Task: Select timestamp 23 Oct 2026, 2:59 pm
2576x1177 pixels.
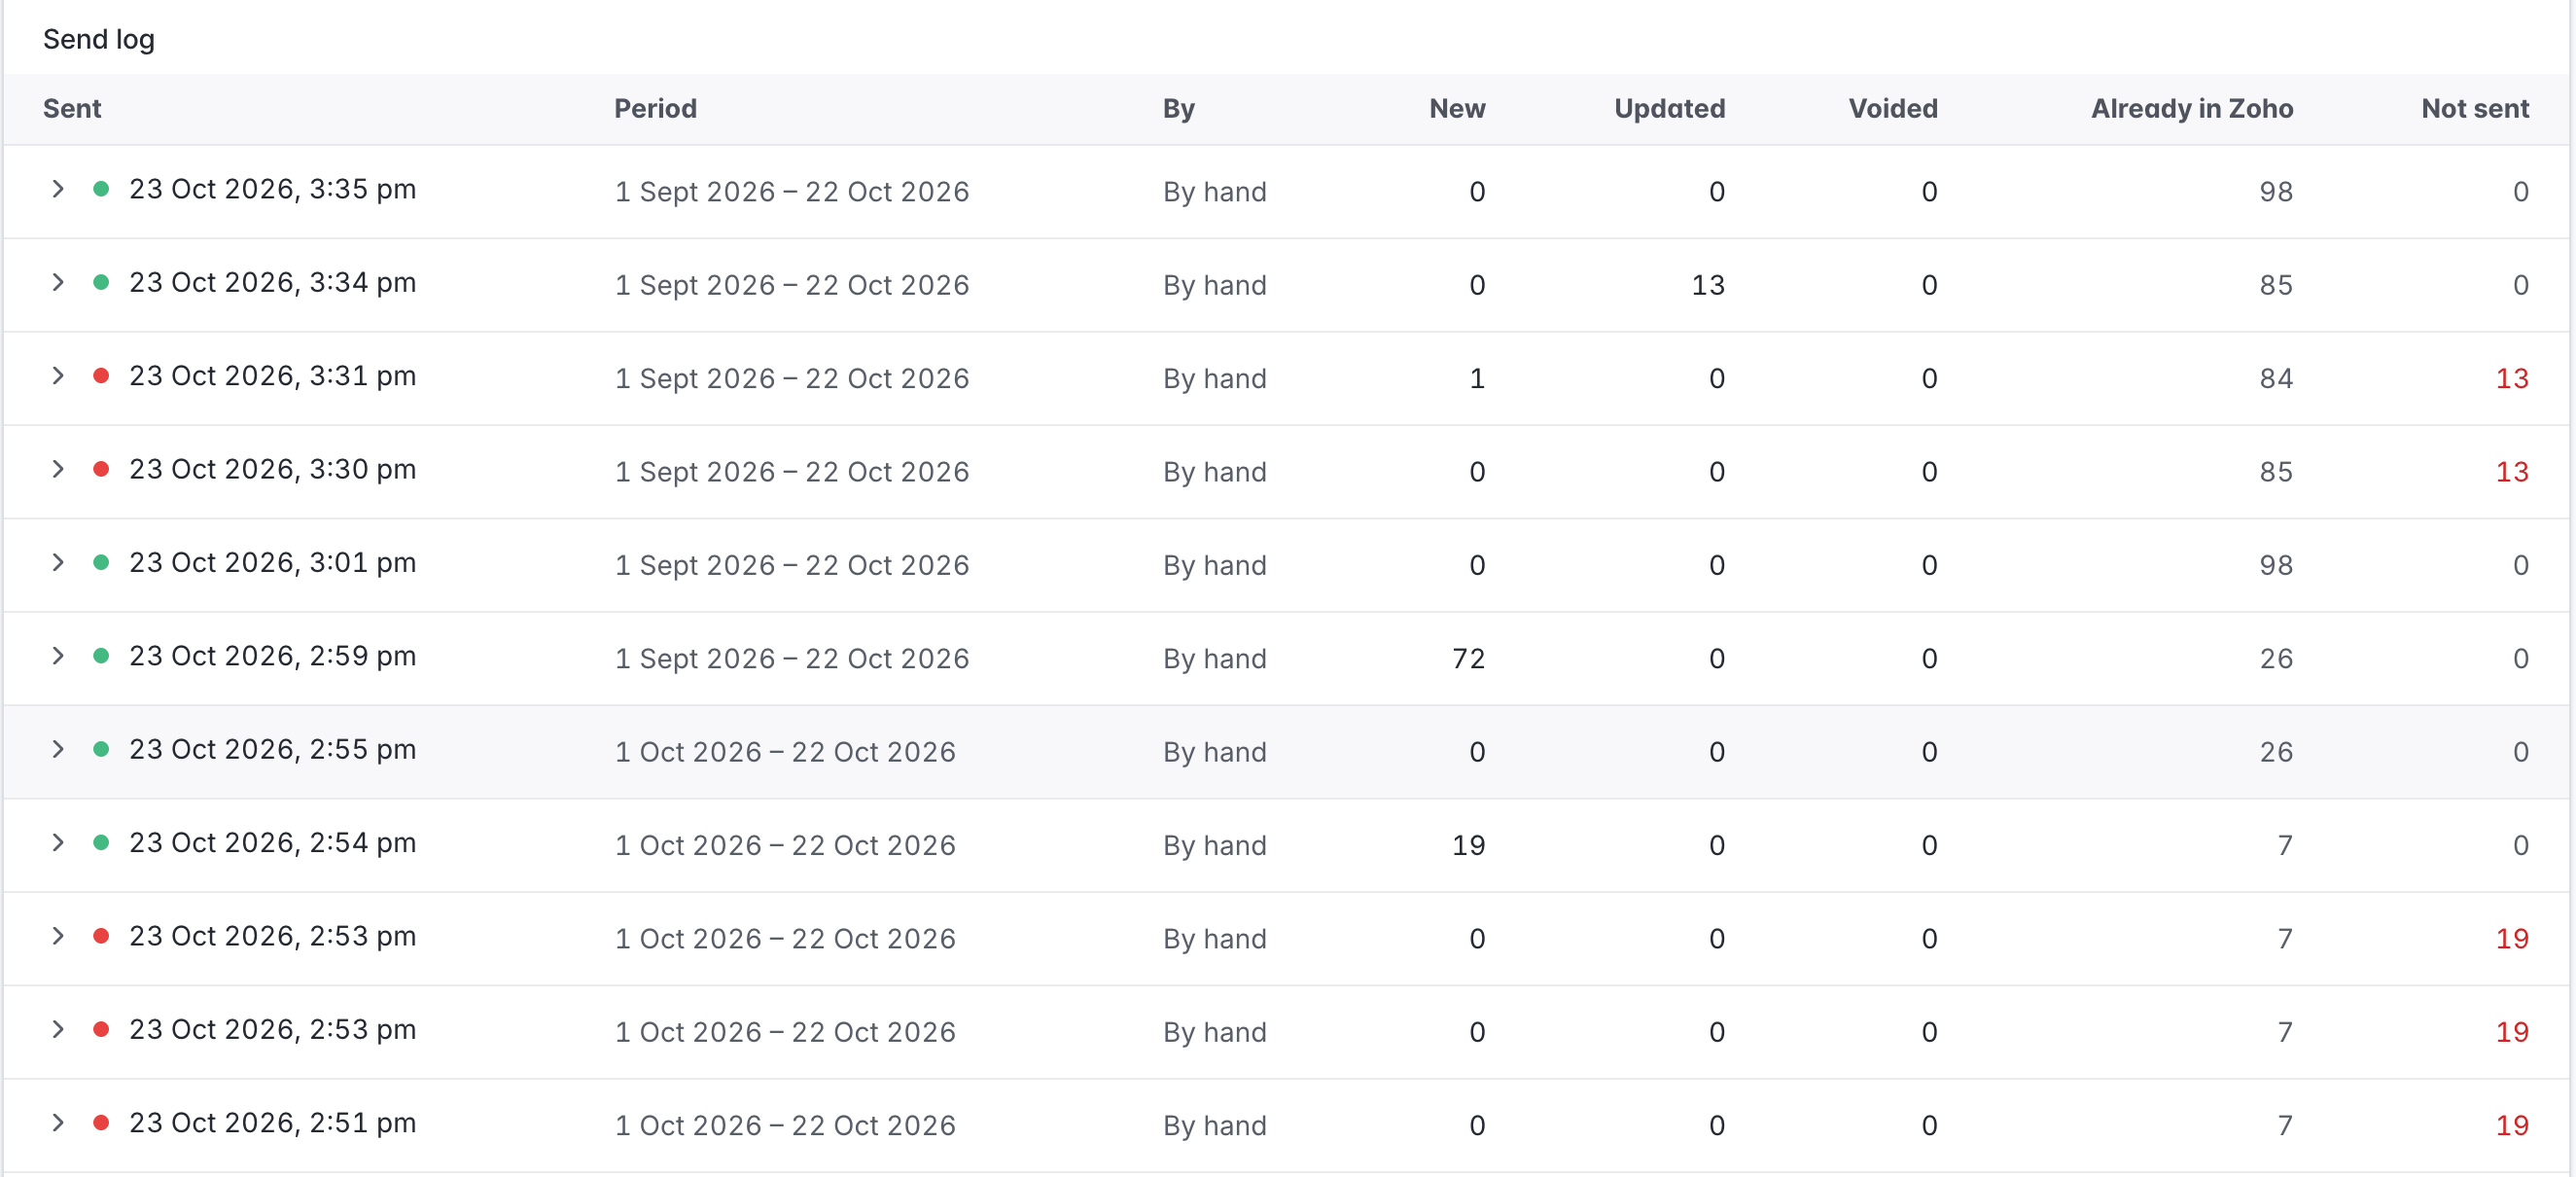Action: (273, 656)
